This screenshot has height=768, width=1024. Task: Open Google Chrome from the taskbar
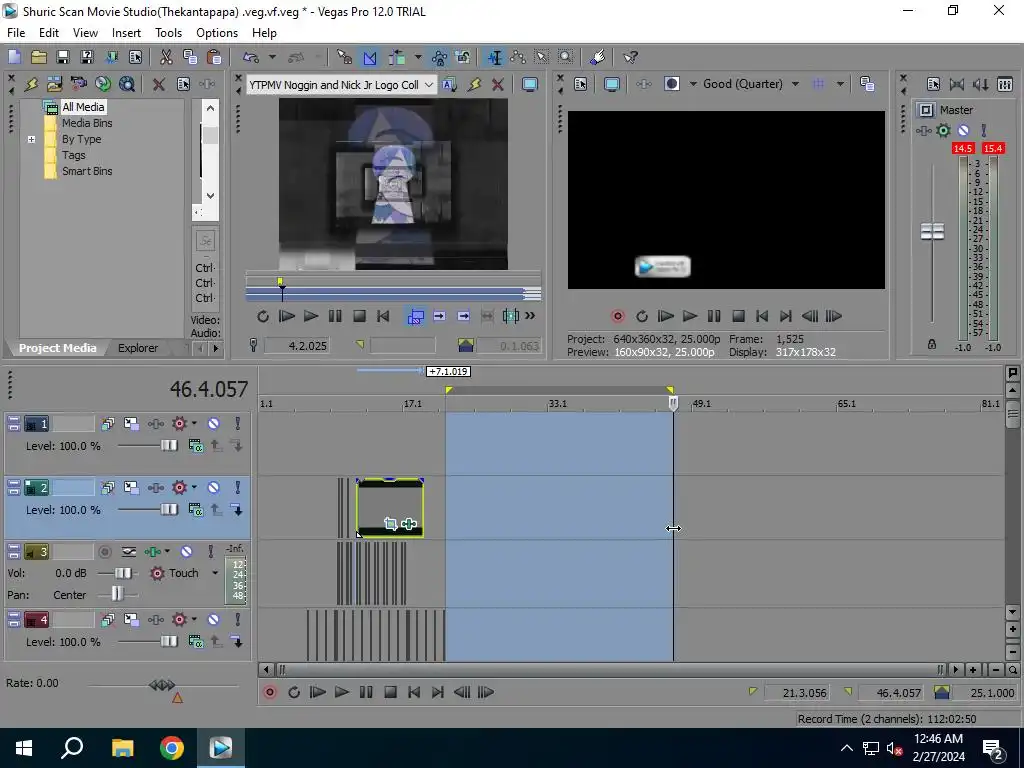pos(172,748)
